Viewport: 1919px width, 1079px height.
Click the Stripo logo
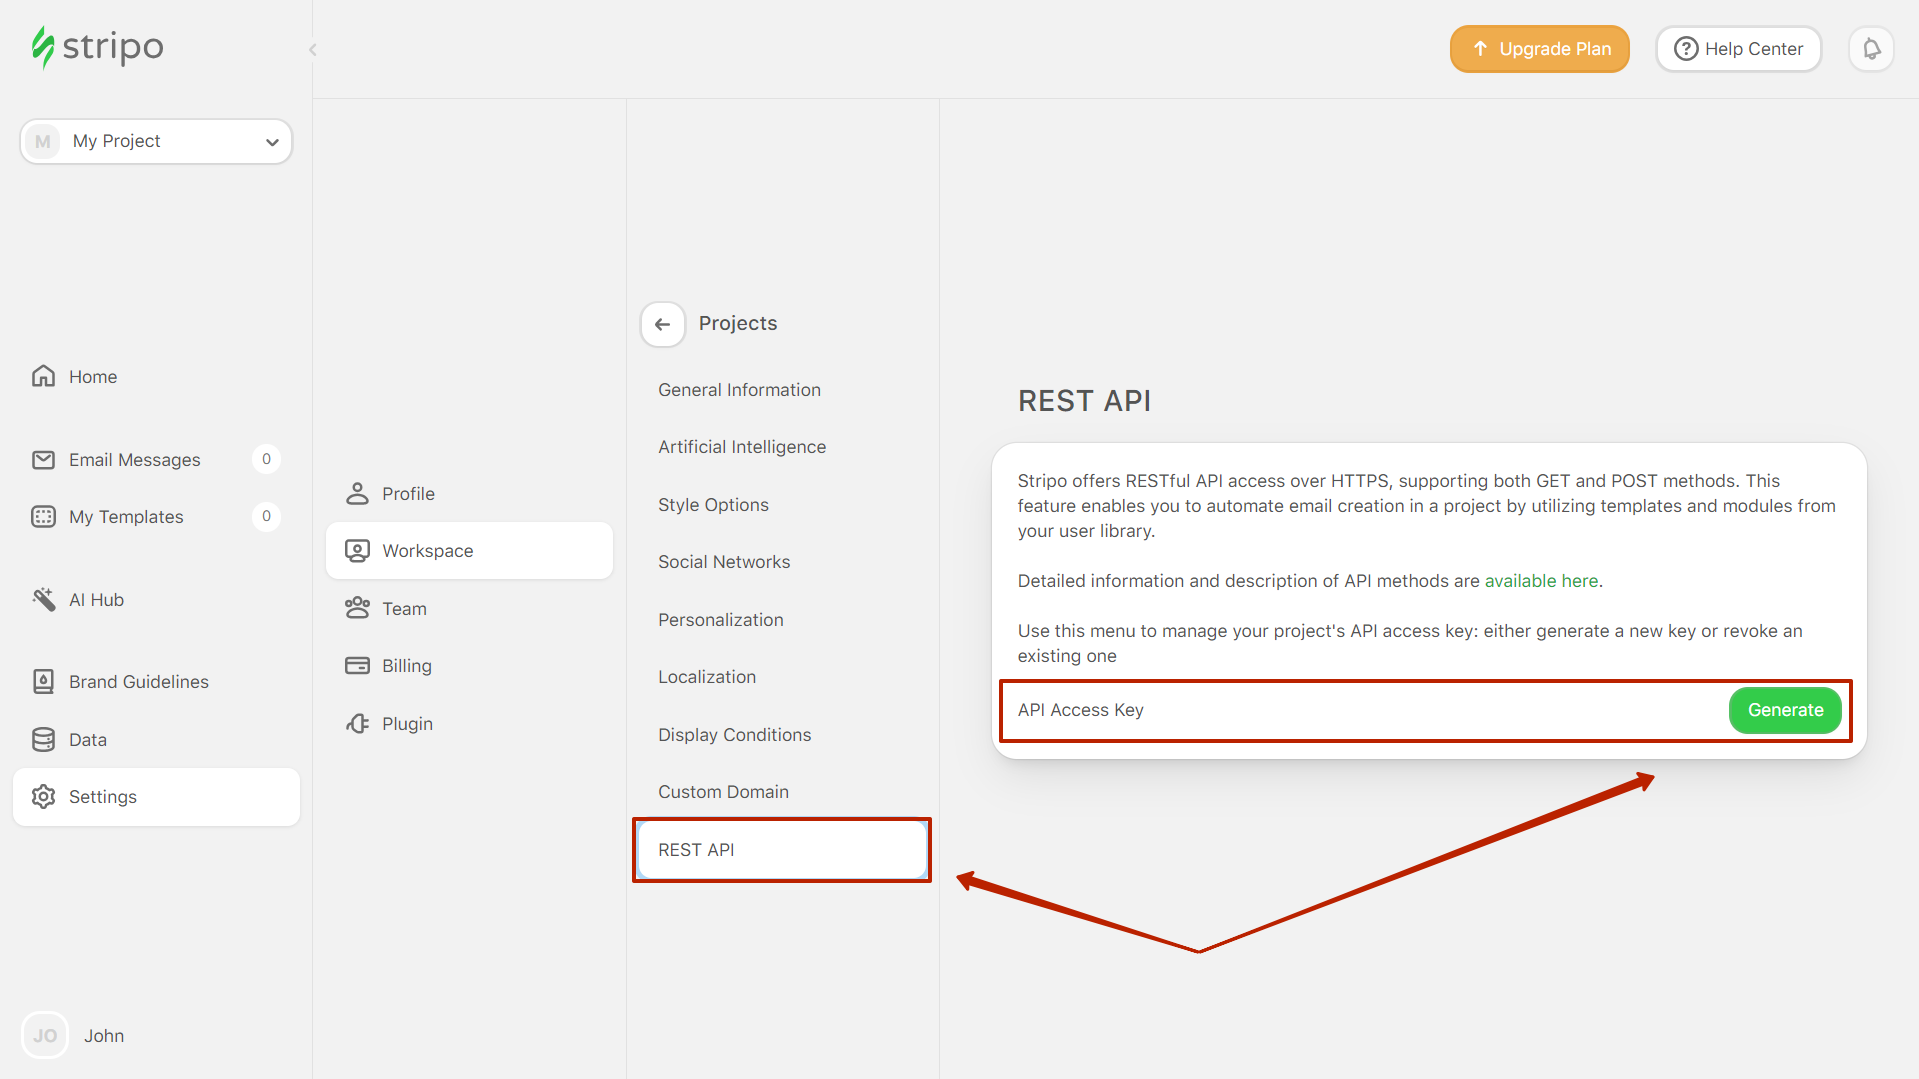point(97,47)
